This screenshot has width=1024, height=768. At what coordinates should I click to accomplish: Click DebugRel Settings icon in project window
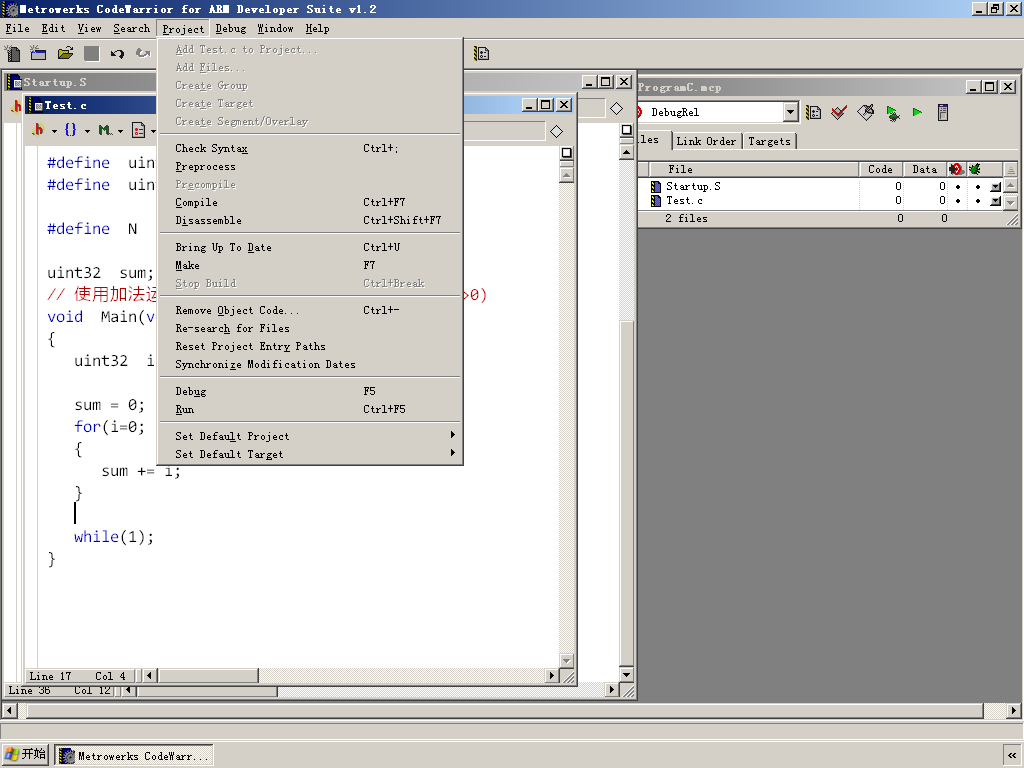click(x=813, y=112)
